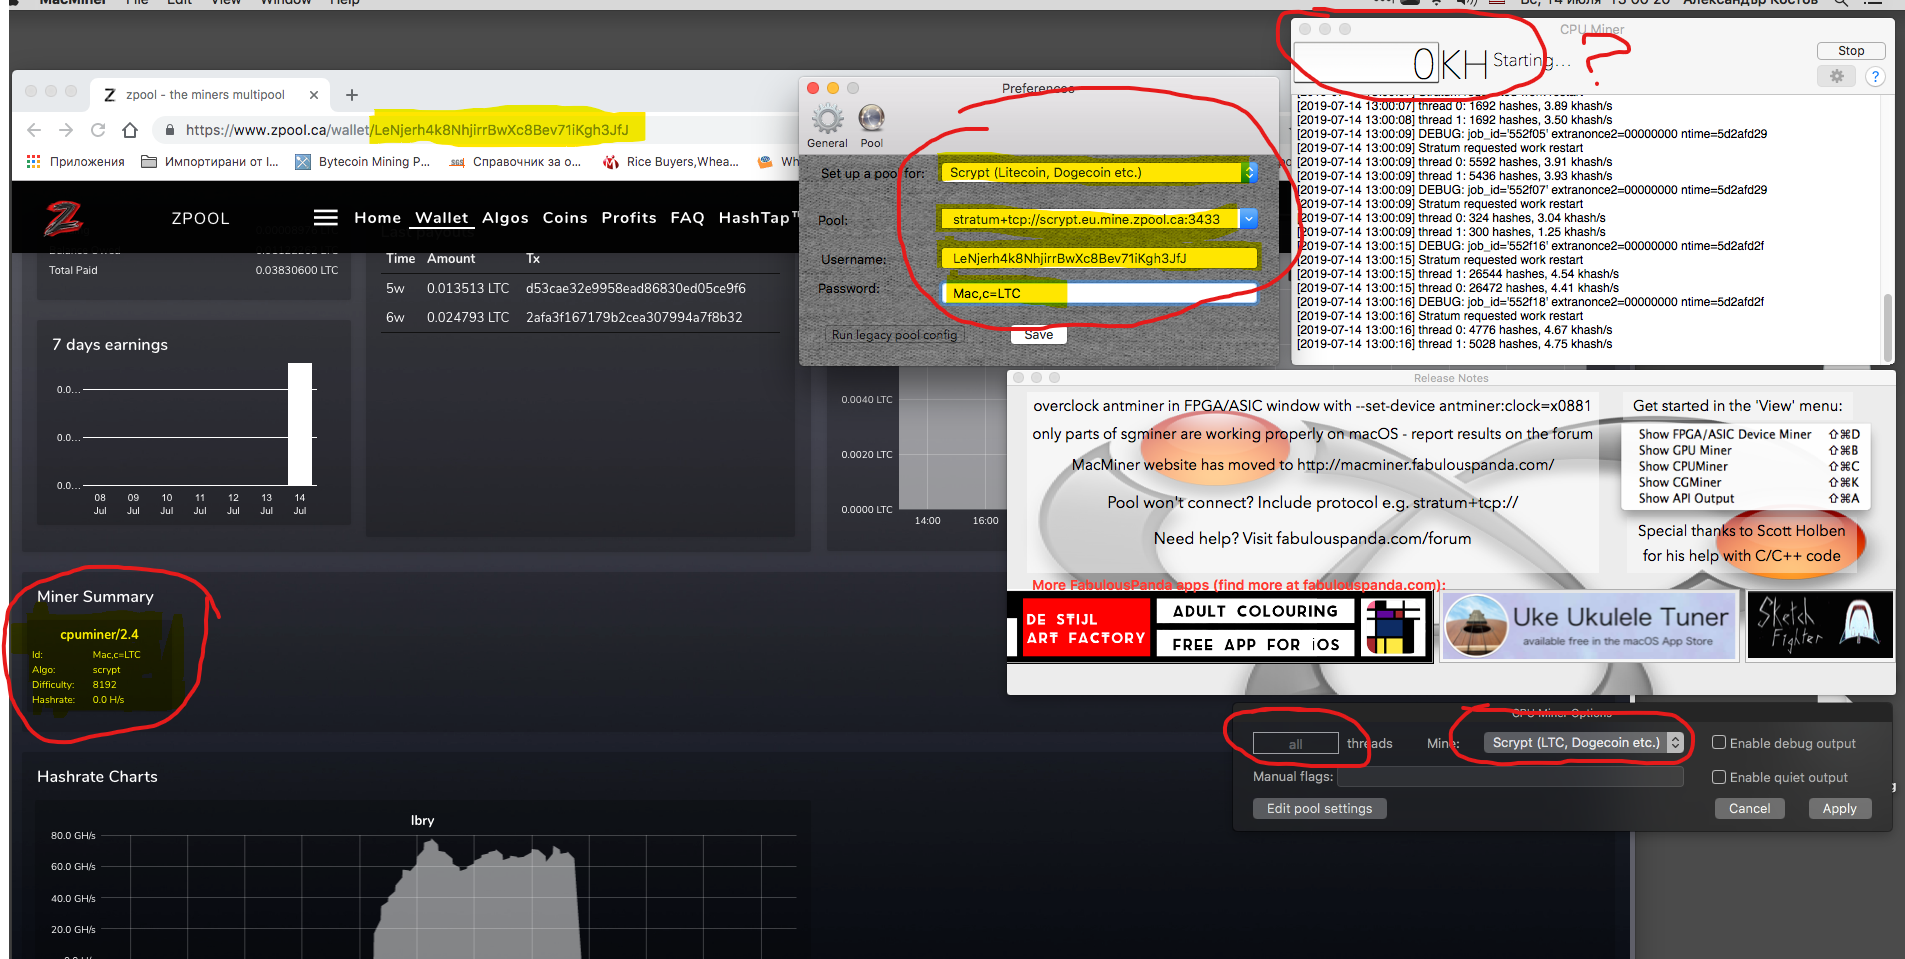This screenshot has width=1905, height=959.
Task: Apply the CPU Miner Options
Action: click(x=1839, y=808)
